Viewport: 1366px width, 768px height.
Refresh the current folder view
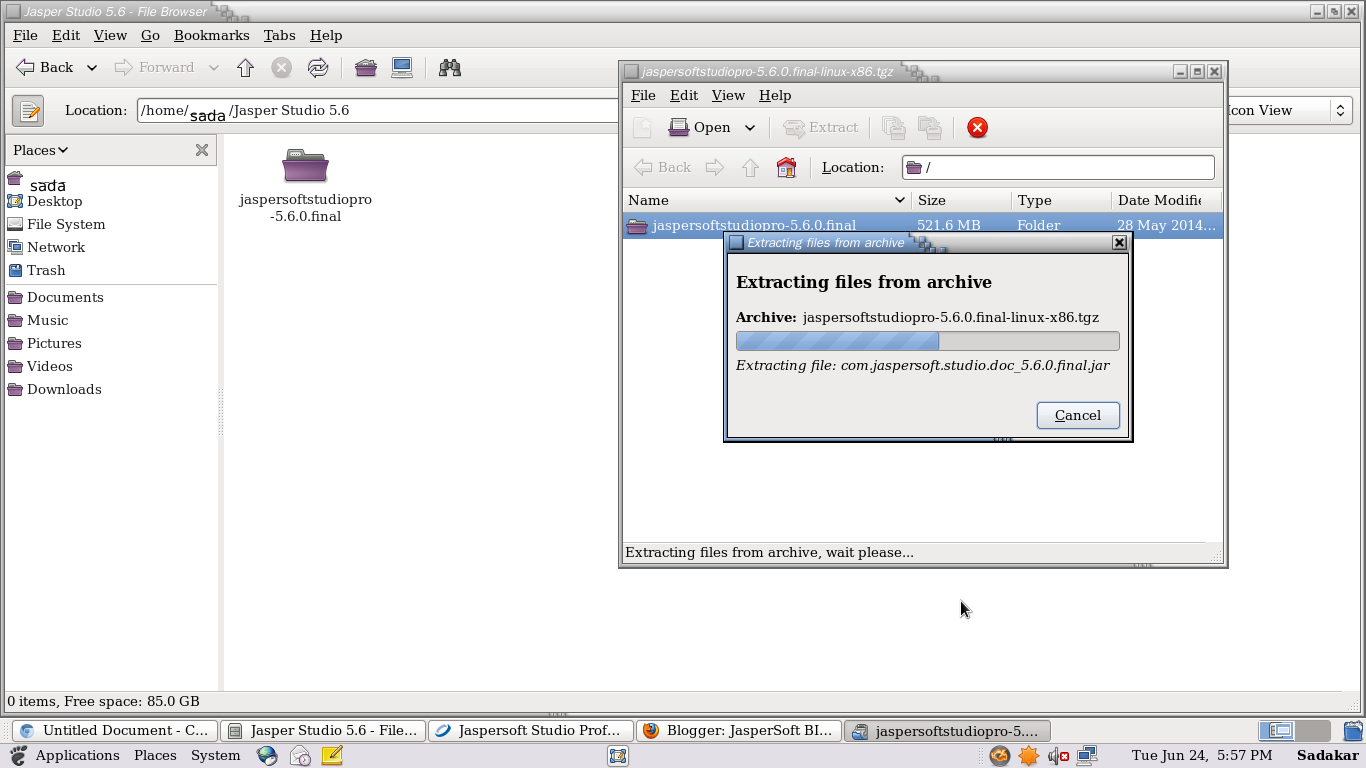318,67
